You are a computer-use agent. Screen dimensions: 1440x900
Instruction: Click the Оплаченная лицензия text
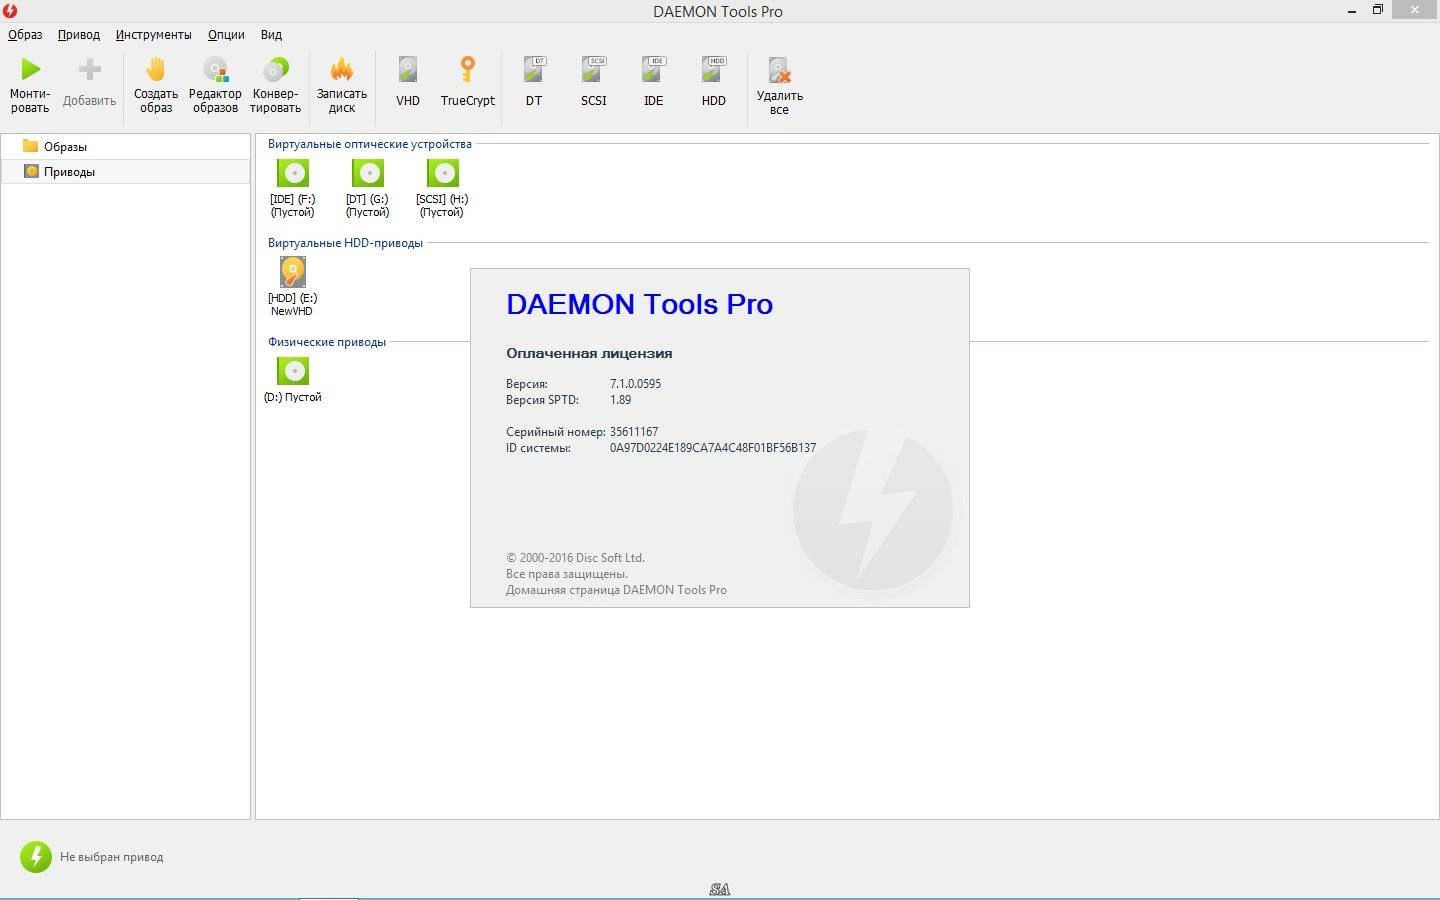[589, 353]
